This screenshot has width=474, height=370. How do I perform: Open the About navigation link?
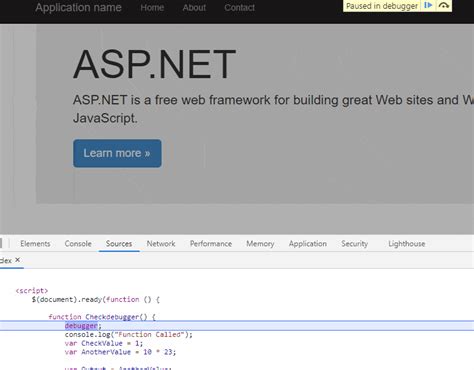pos(194,7)
